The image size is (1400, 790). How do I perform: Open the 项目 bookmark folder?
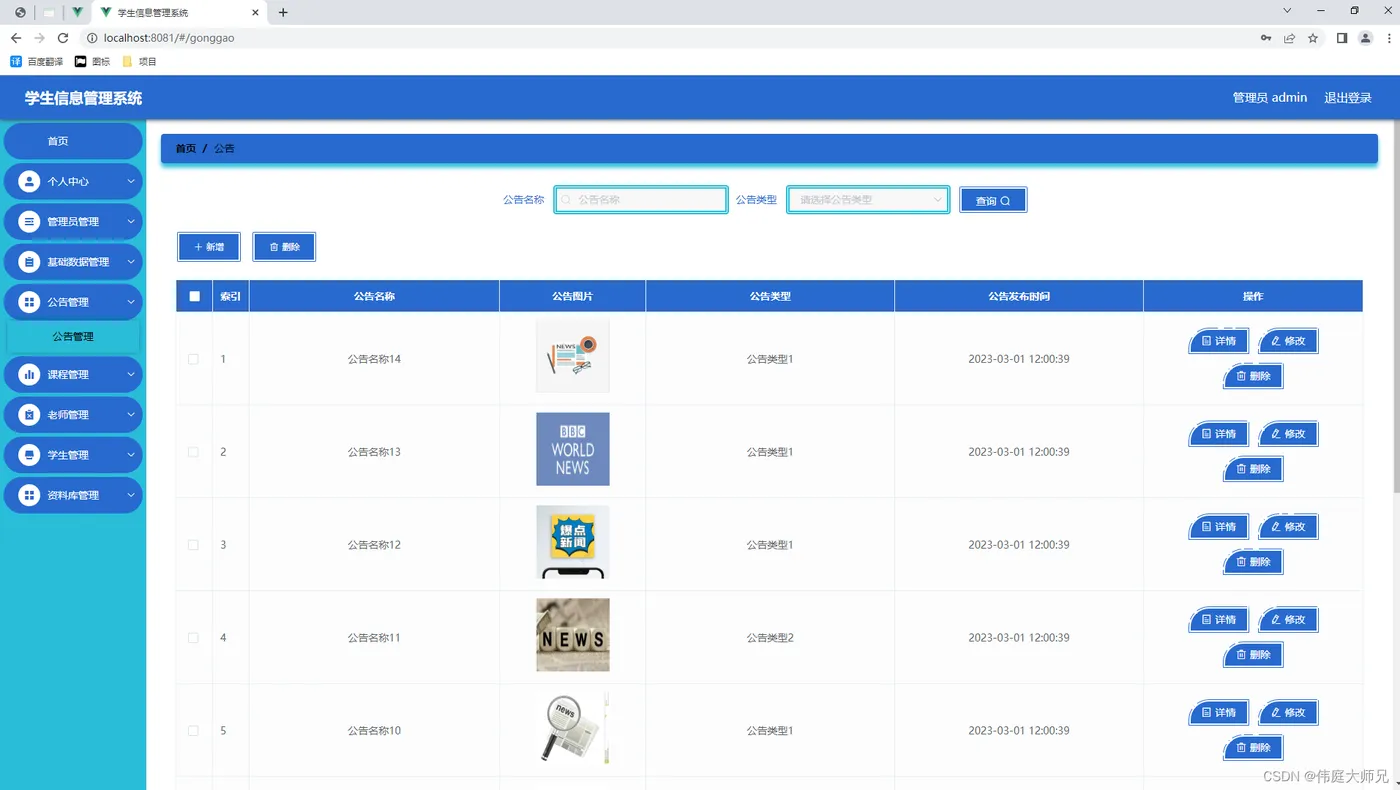(139, 62)
